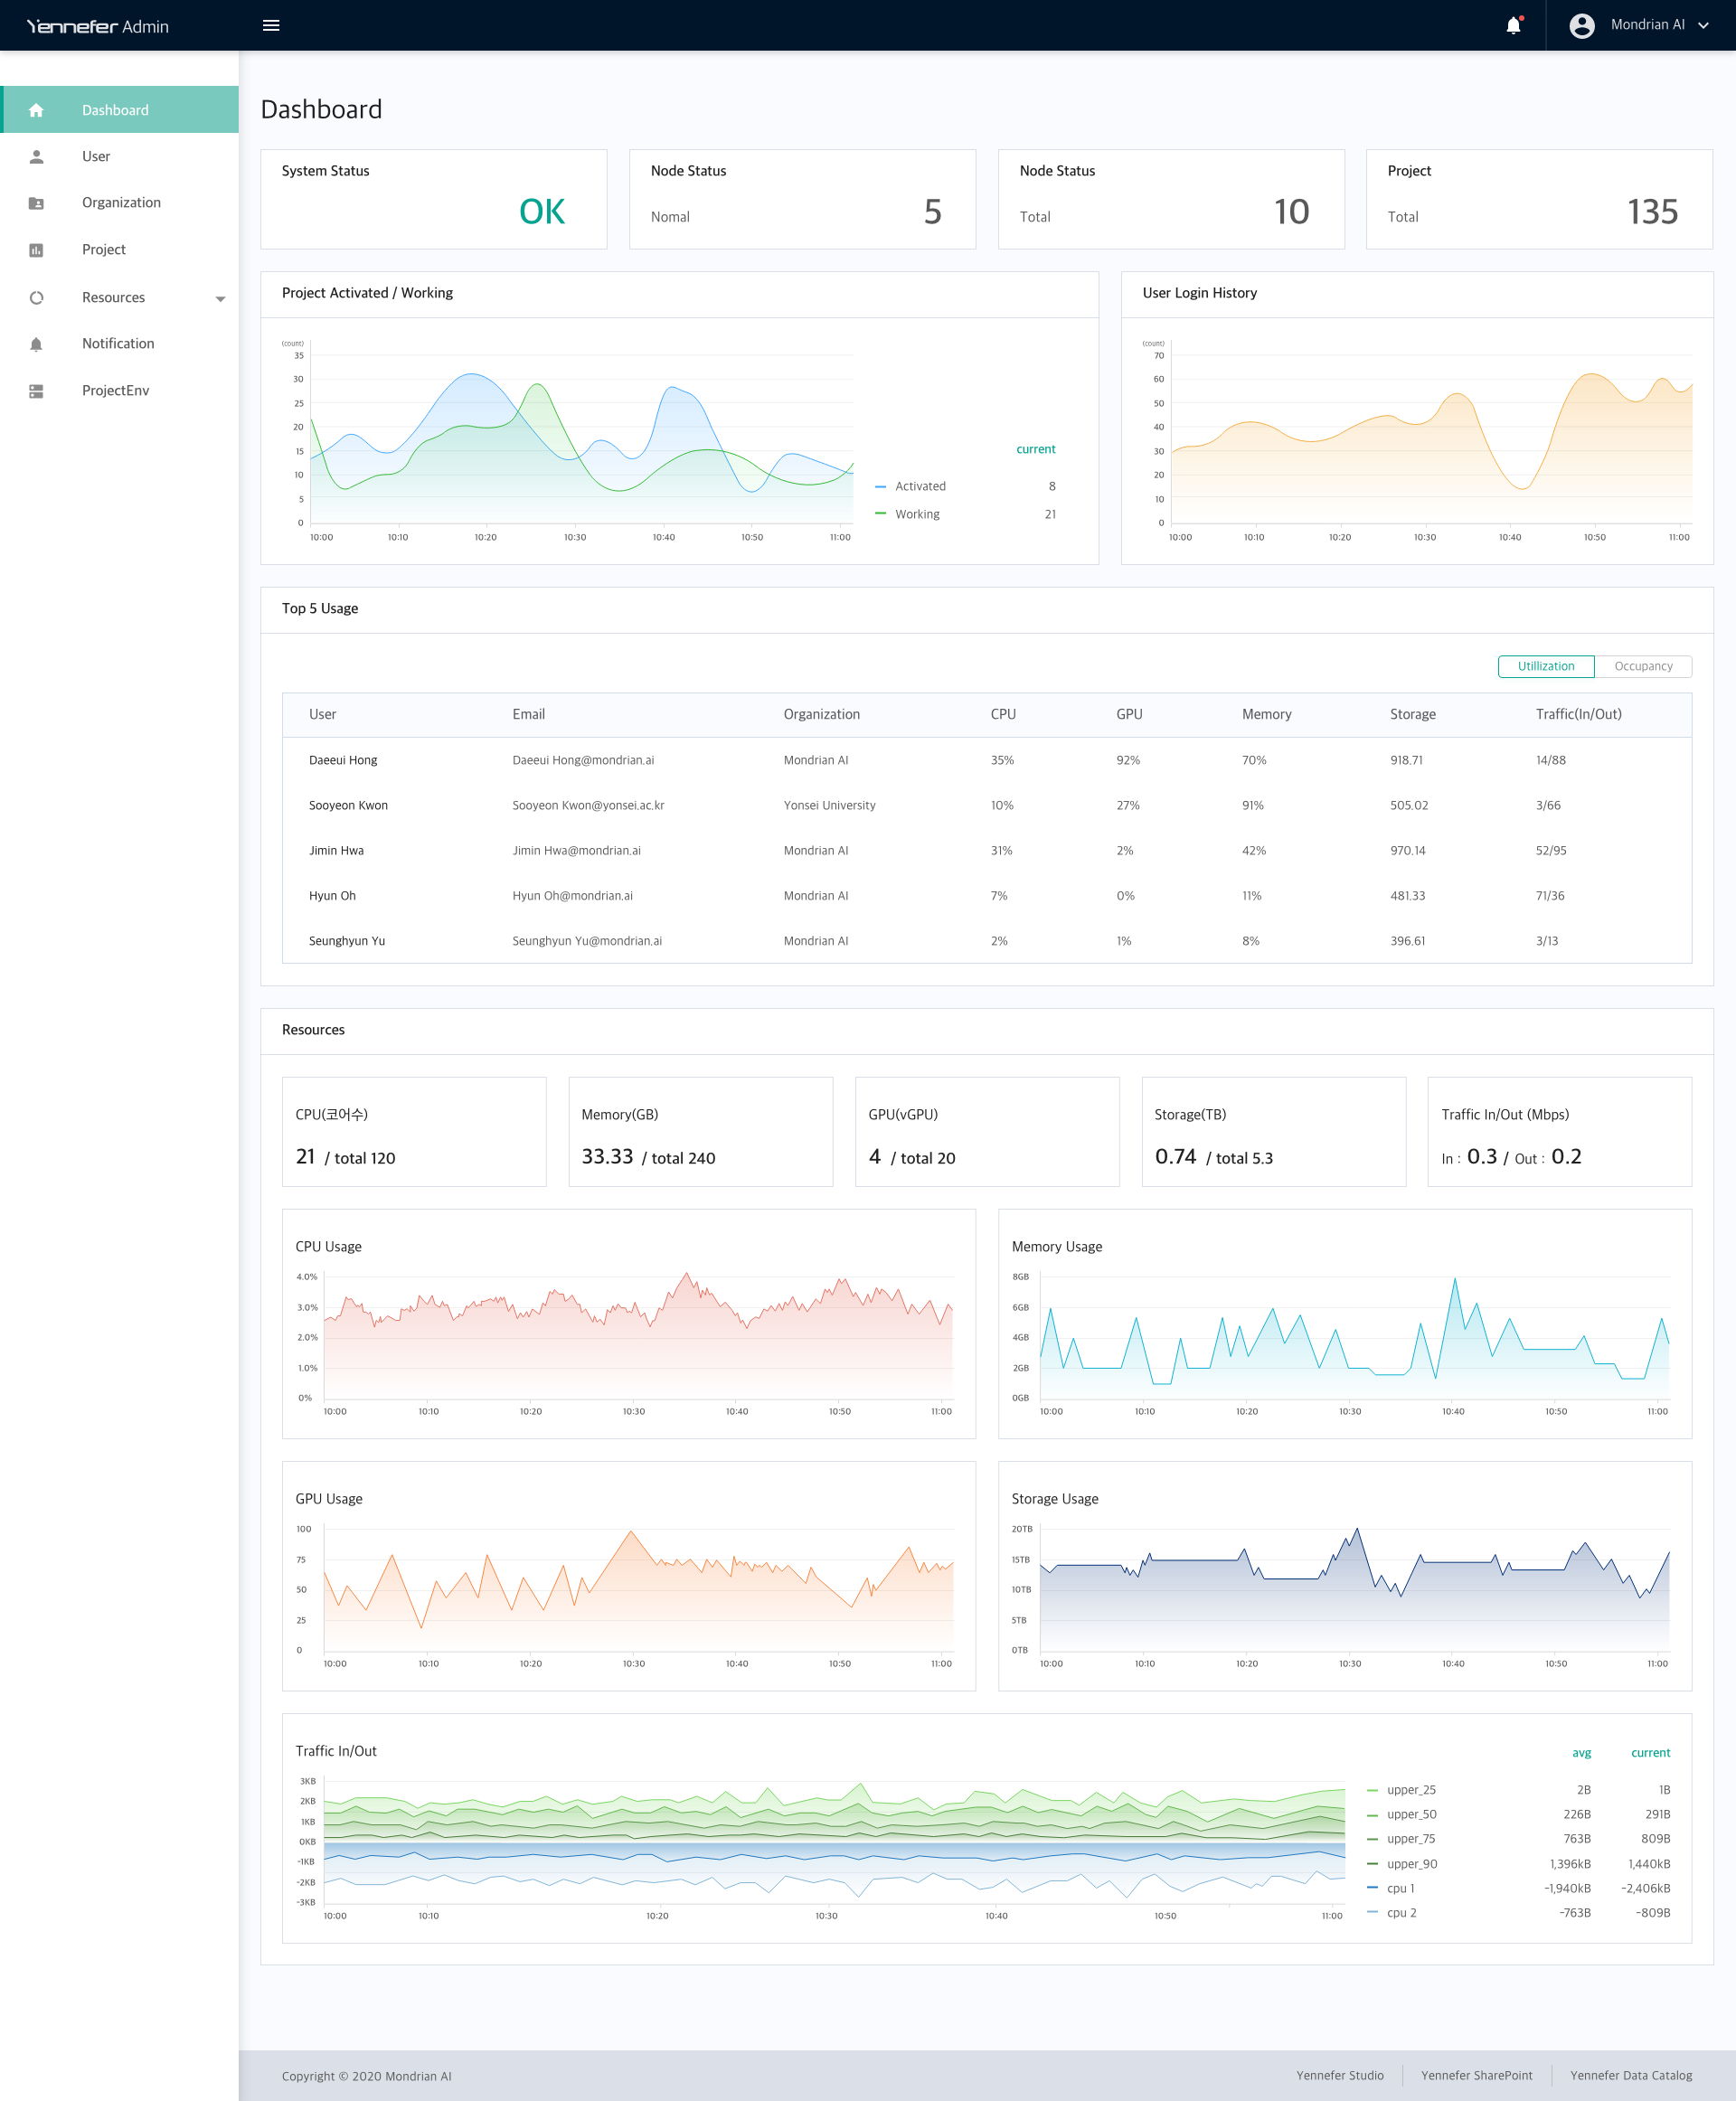Viewport: 1736px width, 2101px height.
Task: Click the Dashboard home icon
Action: 36,110
